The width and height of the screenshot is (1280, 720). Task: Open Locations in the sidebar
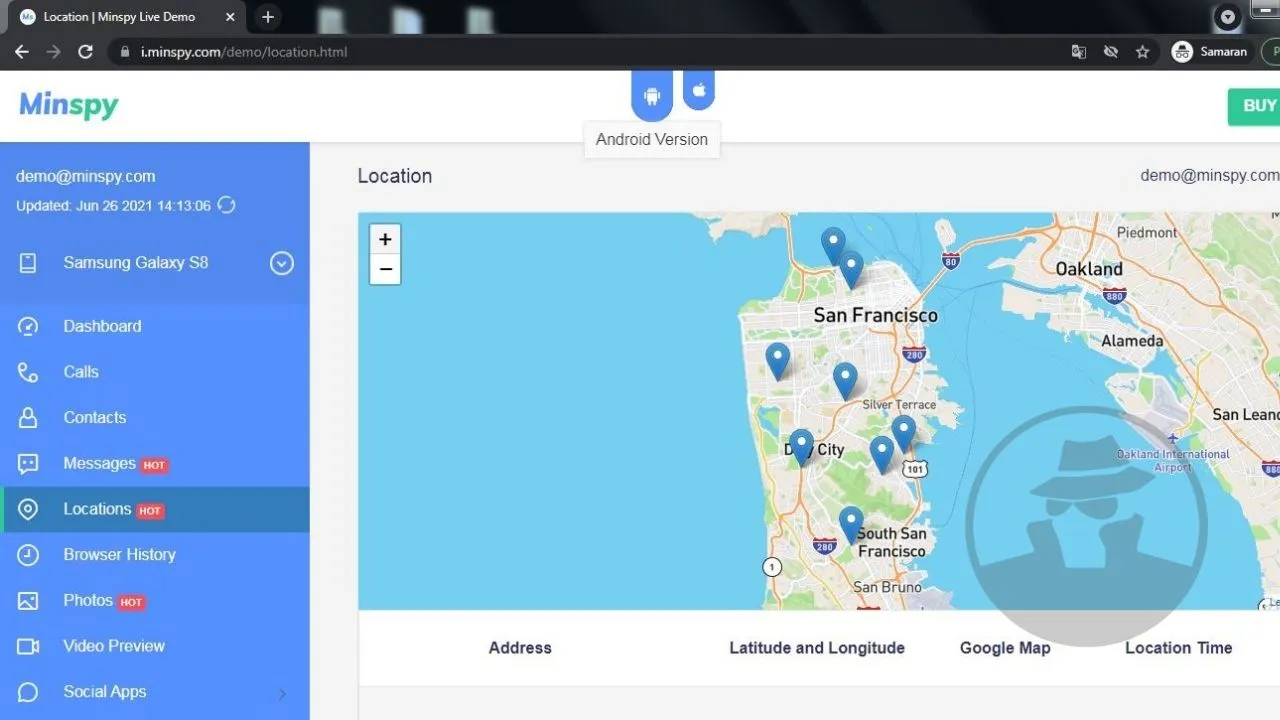pos(155,509)
